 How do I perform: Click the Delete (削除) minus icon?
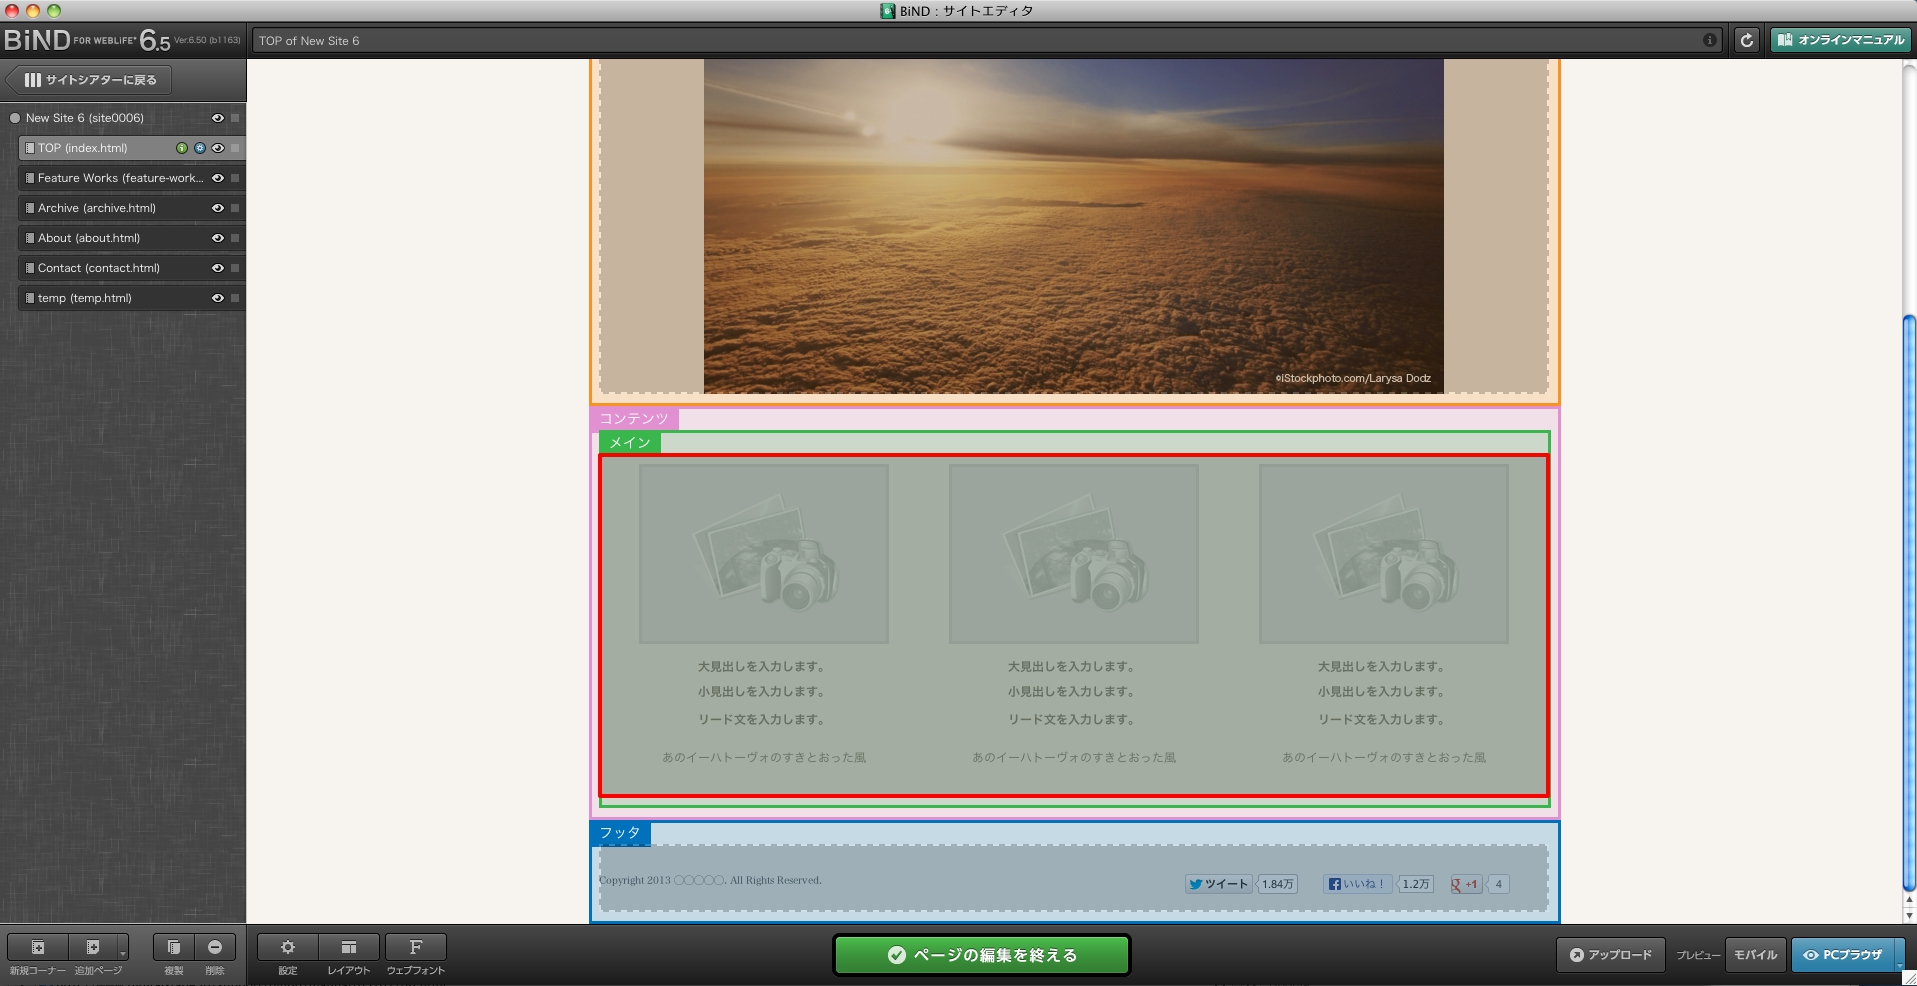coord(215,947)
